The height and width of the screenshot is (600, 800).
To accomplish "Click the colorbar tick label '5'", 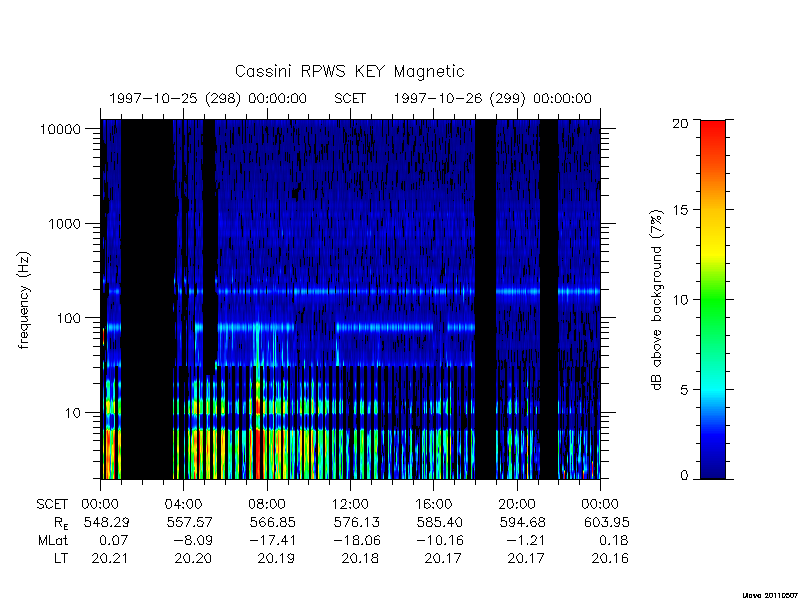I will (x=684, y=390).
